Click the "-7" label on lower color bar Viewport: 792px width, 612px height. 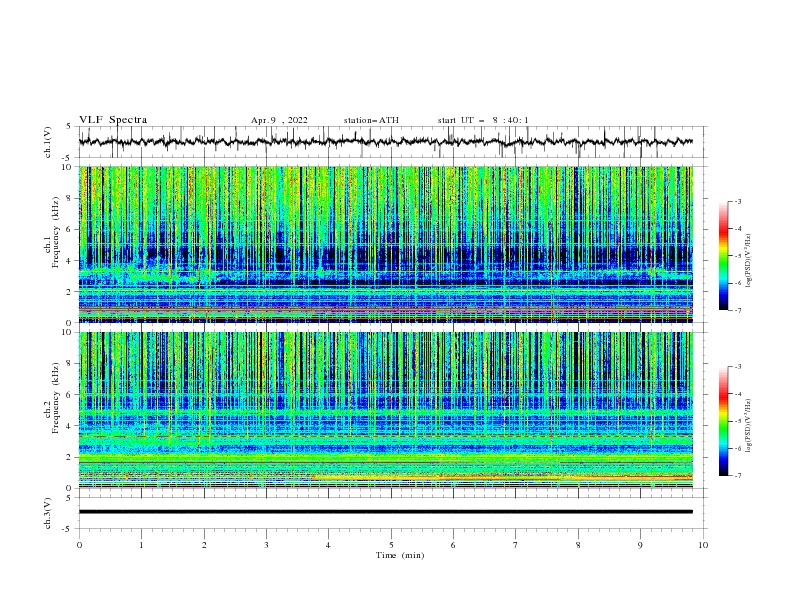(737, 476)
